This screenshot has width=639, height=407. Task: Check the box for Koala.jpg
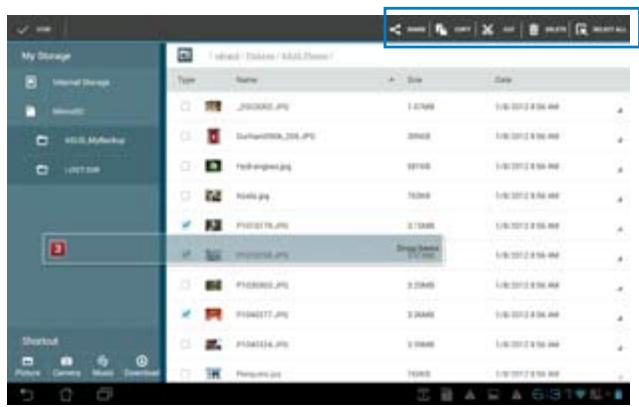[x=185, y=196]
